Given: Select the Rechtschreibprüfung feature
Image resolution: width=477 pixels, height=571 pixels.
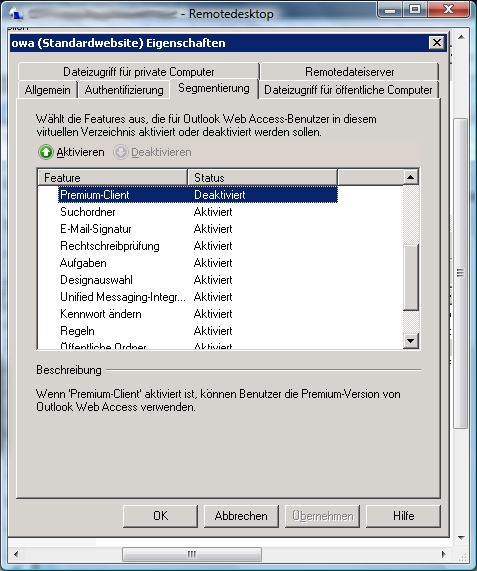Looking at the screenshot, I should point(110,246).
